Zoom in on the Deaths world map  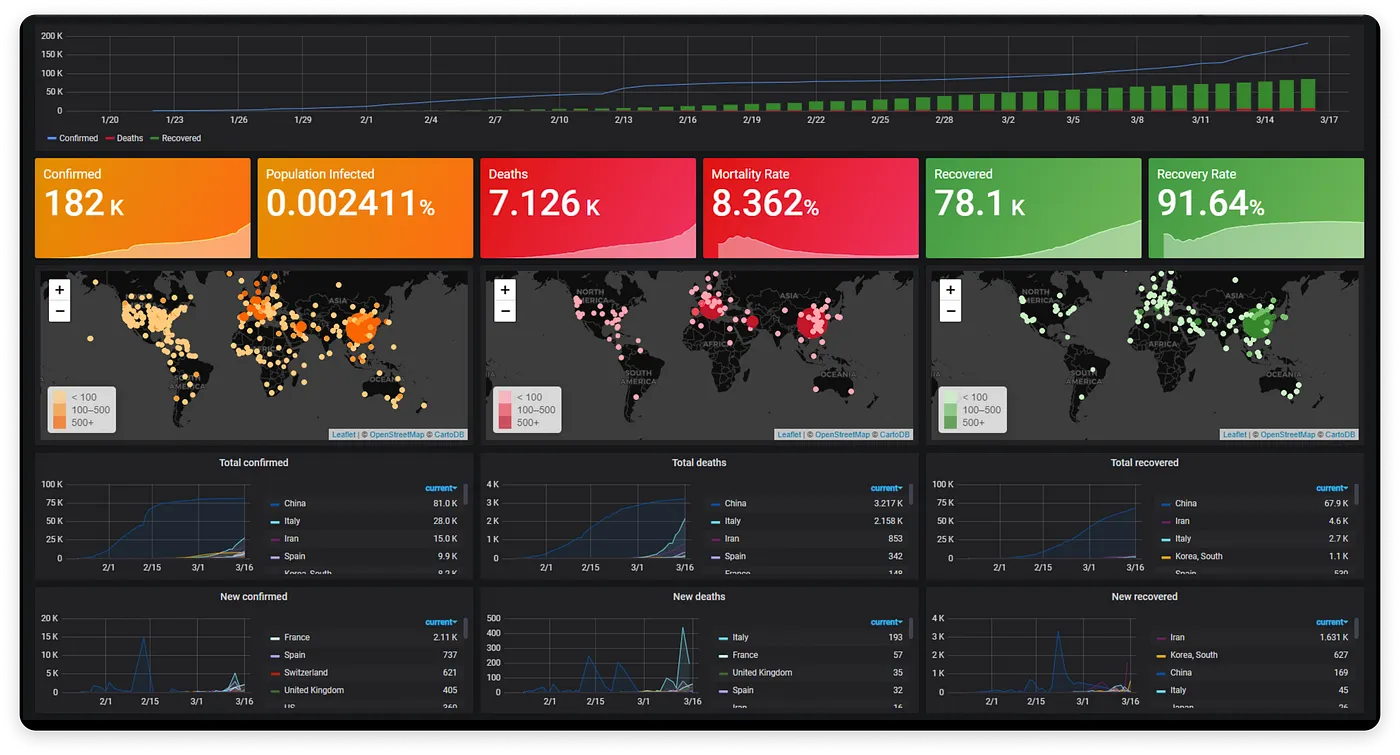504,290
